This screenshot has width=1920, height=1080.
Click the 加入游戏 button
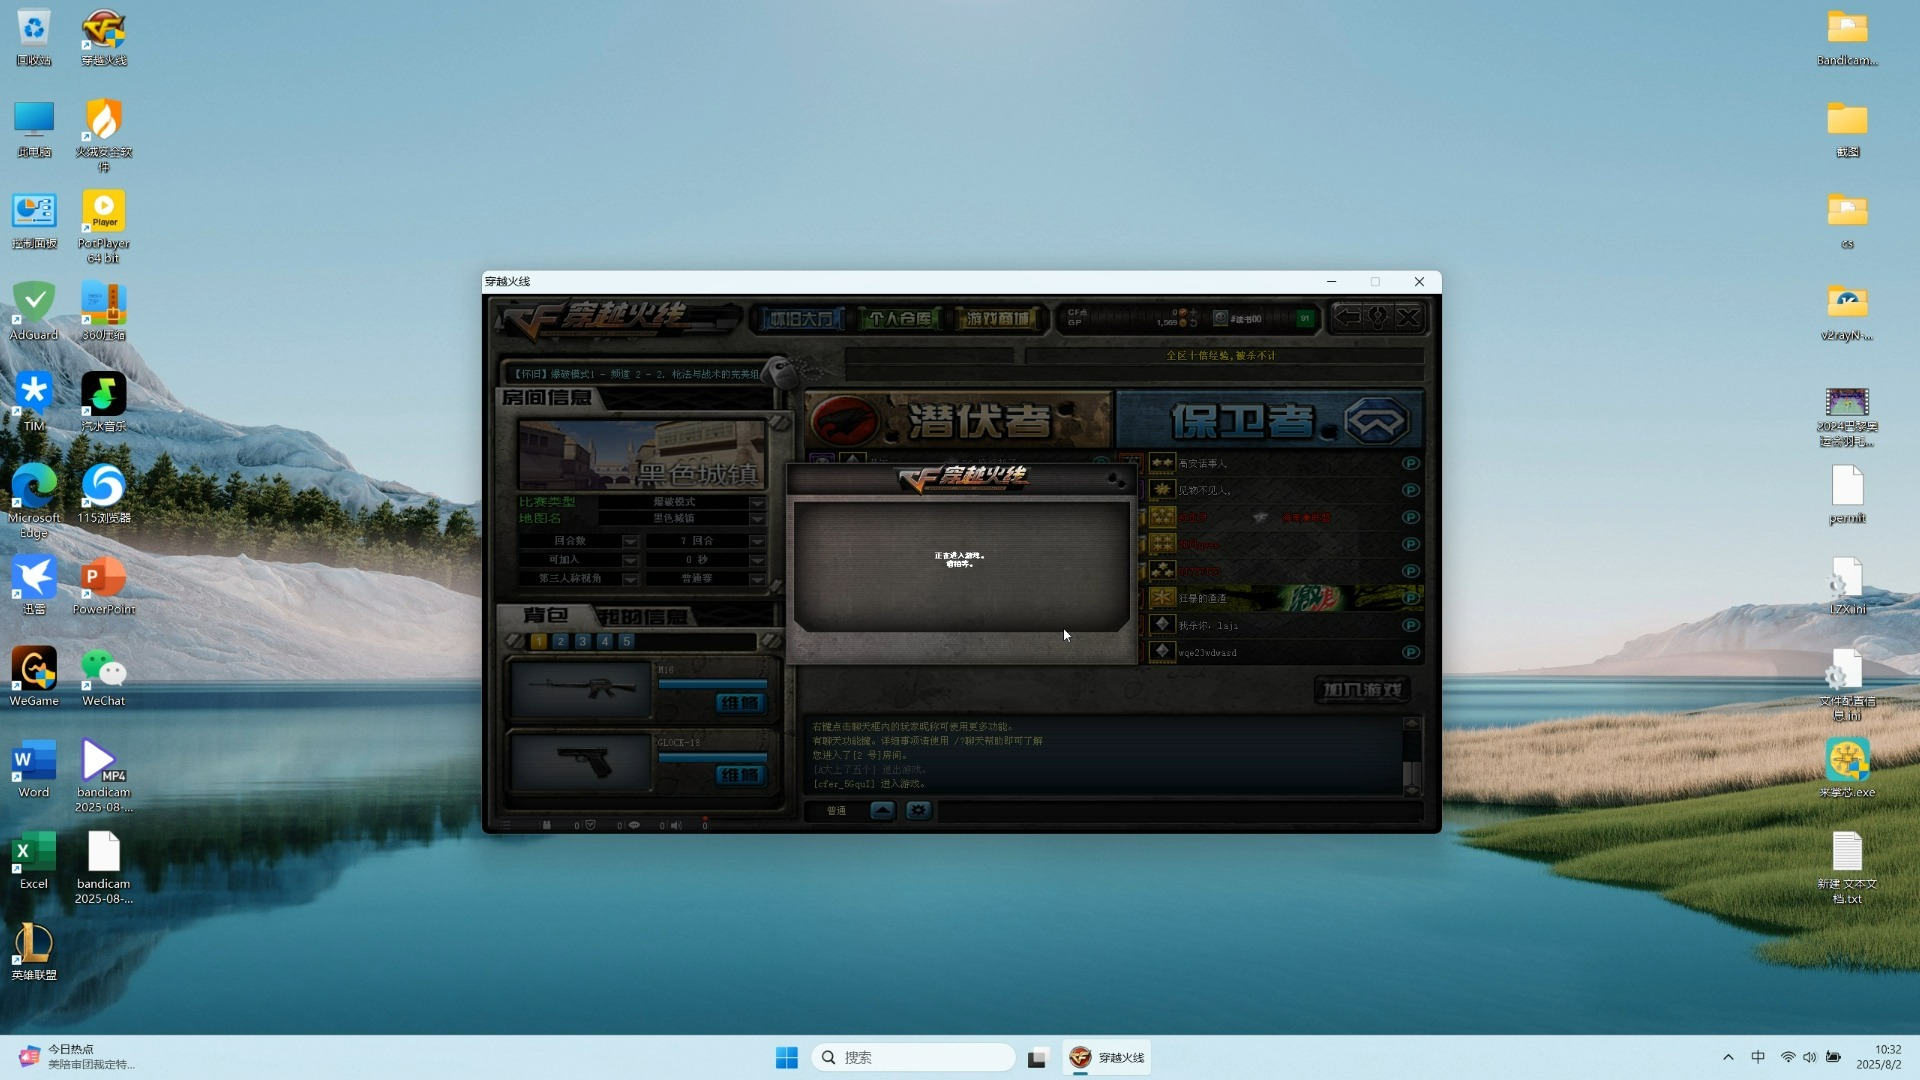1362,690
